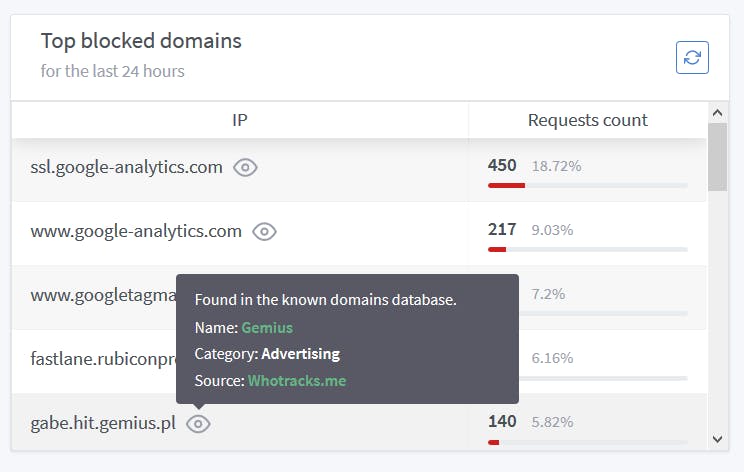The image size is (744, 472).
Task: Follow the Whotracks.me source link
Action: tap(297, 381)
